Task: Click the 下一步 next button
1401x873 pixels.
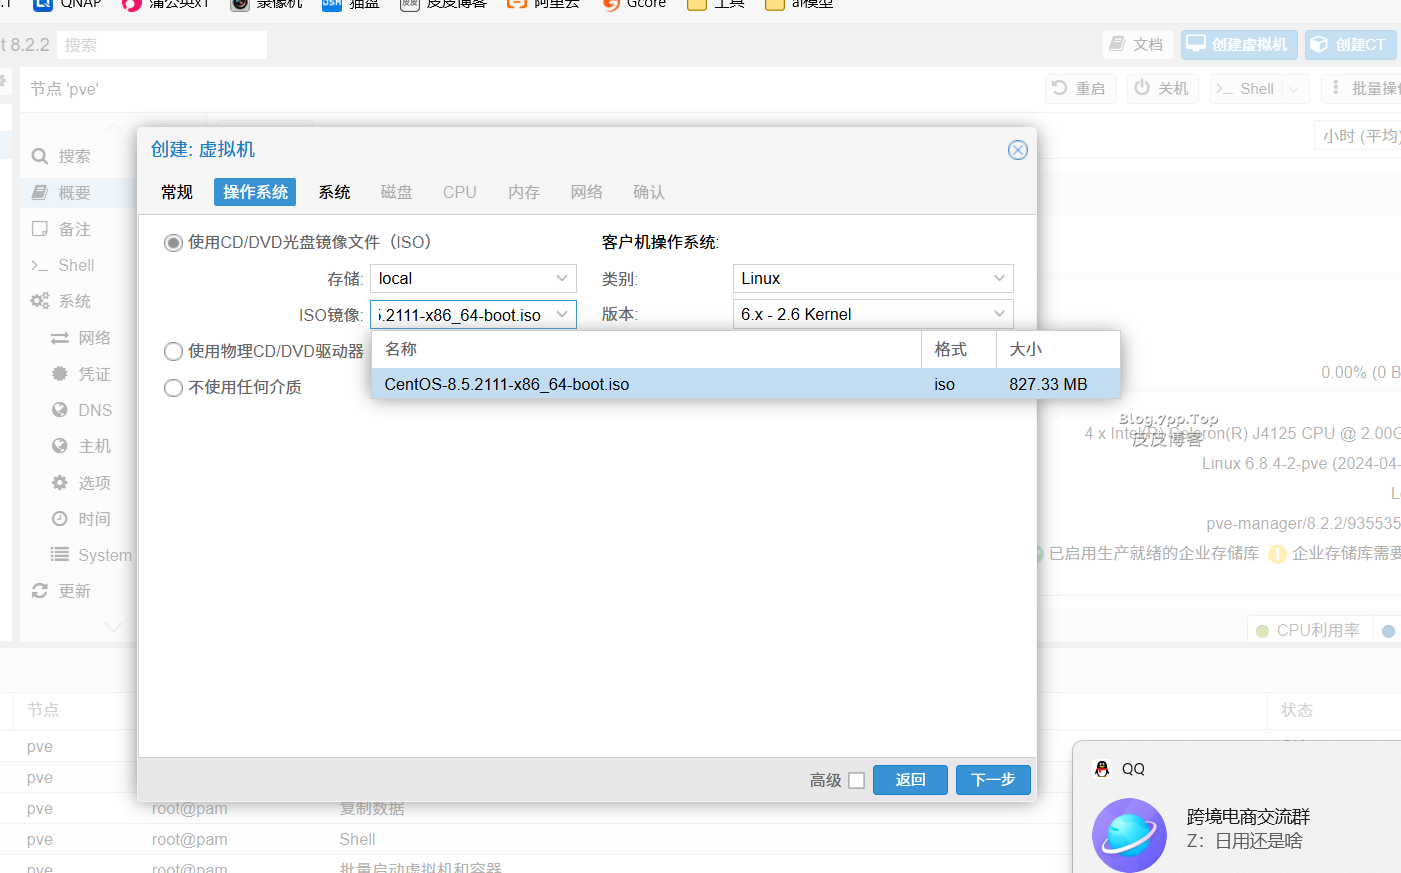Action: pos(992,780)
